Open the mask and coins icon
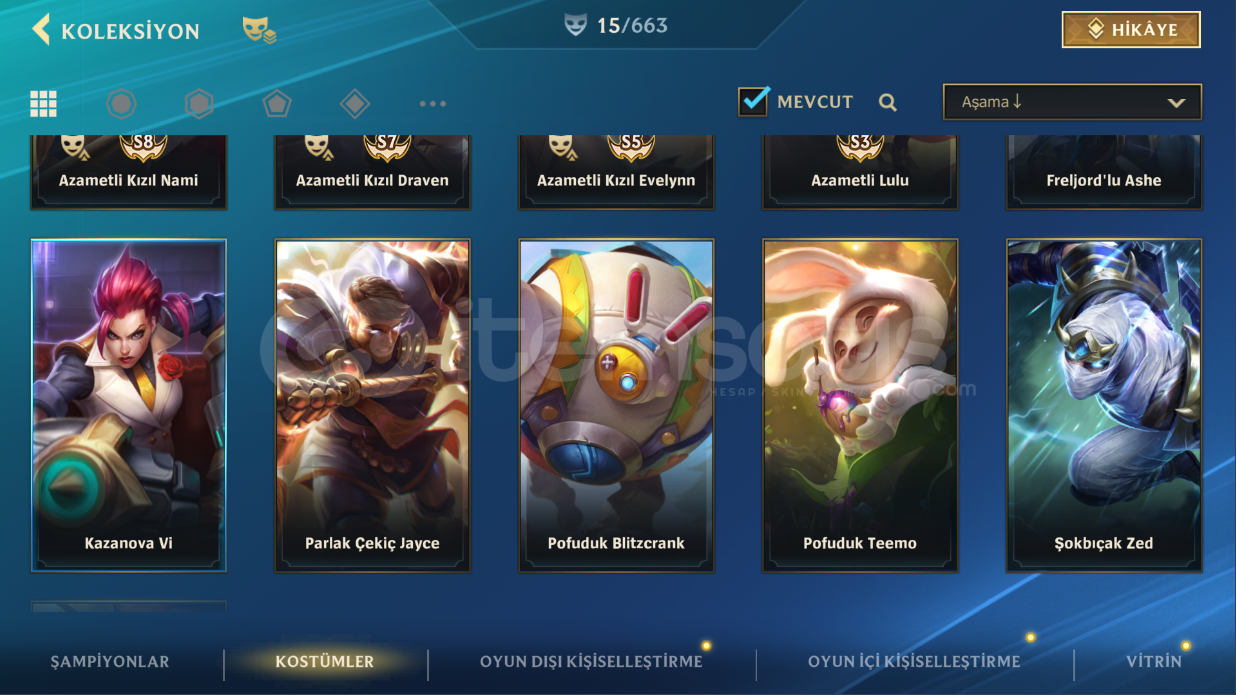 point(259,30)
